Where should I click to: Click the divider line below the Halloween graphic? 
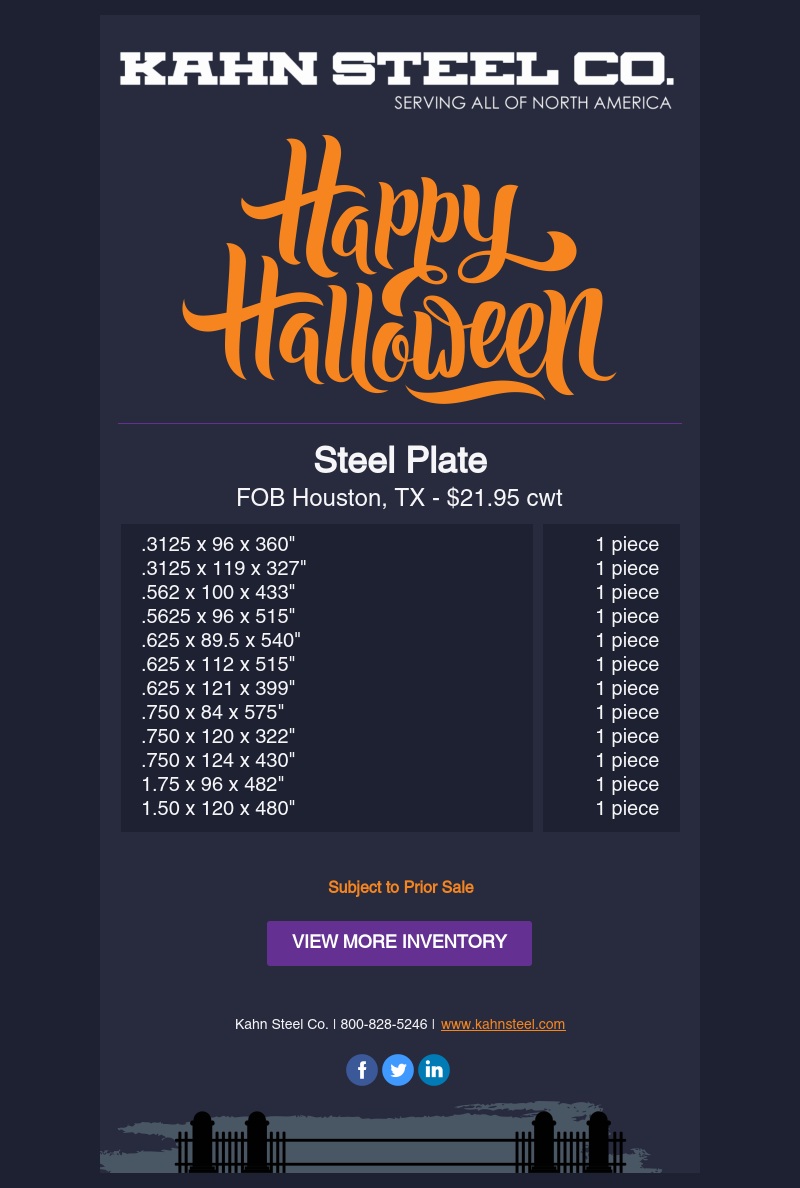400,424
